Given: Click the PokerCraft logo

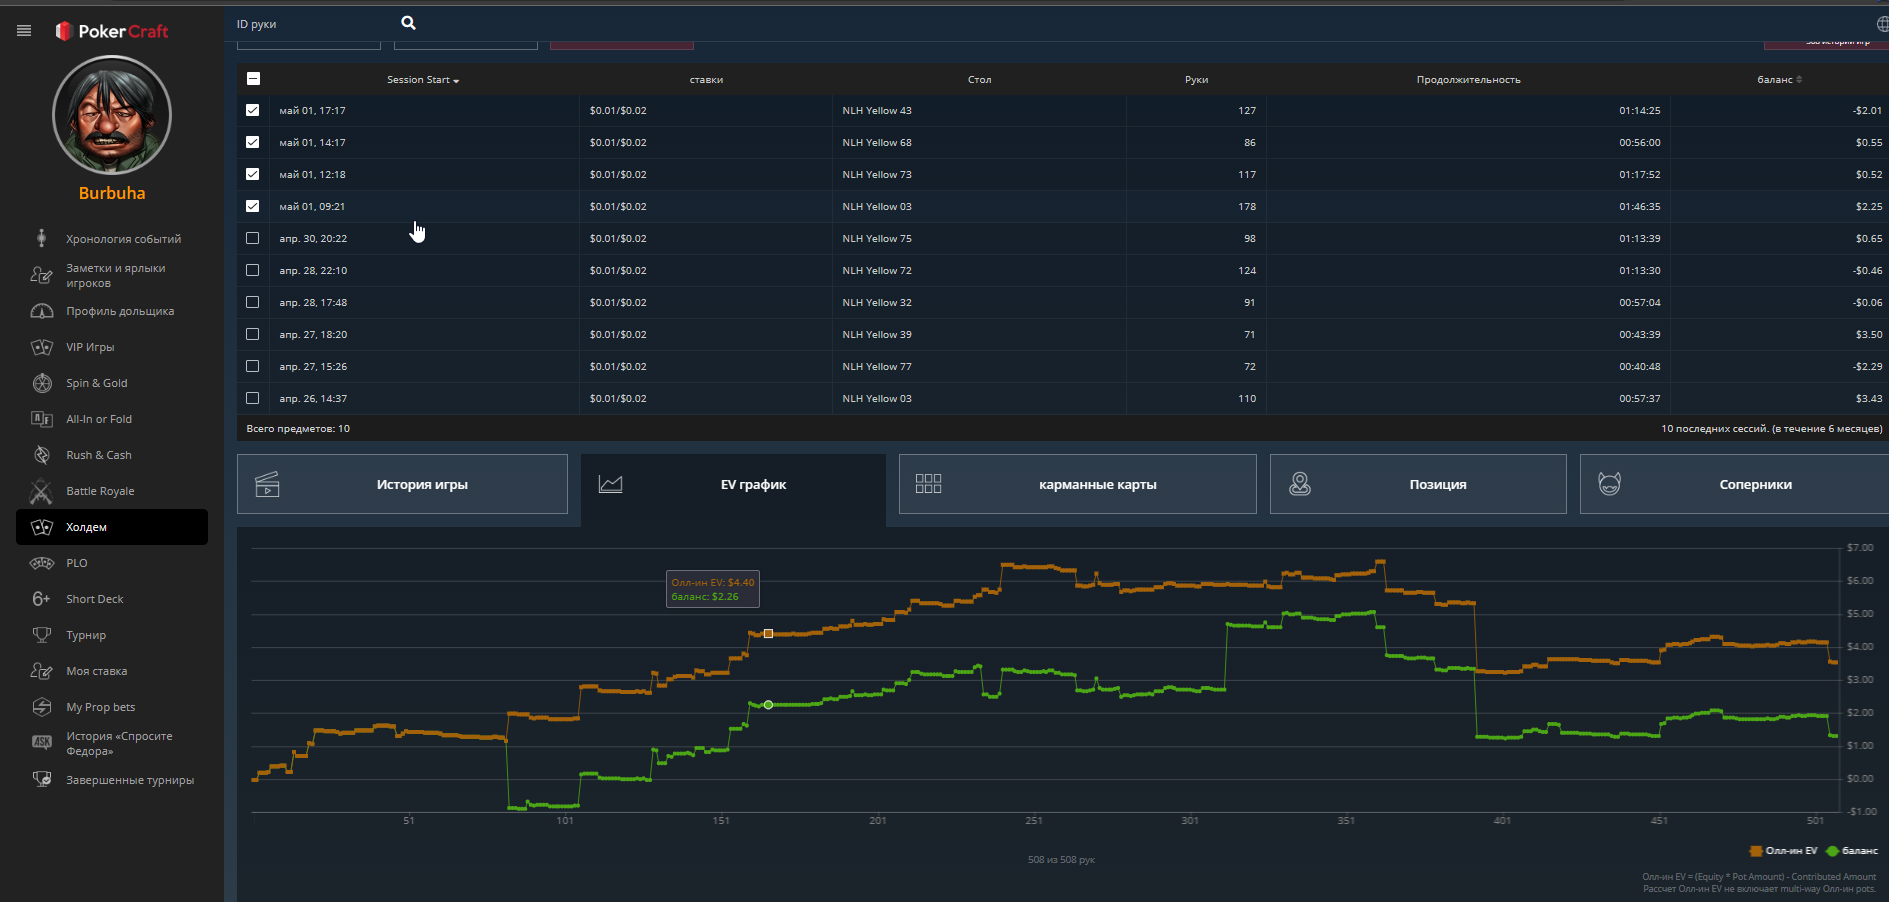Looking at the screenshot, I should (112, 31).
